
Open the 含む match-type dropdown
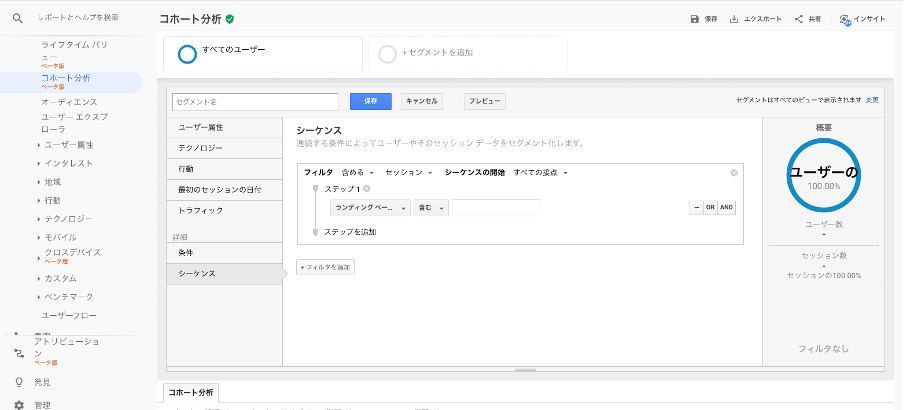430,208
